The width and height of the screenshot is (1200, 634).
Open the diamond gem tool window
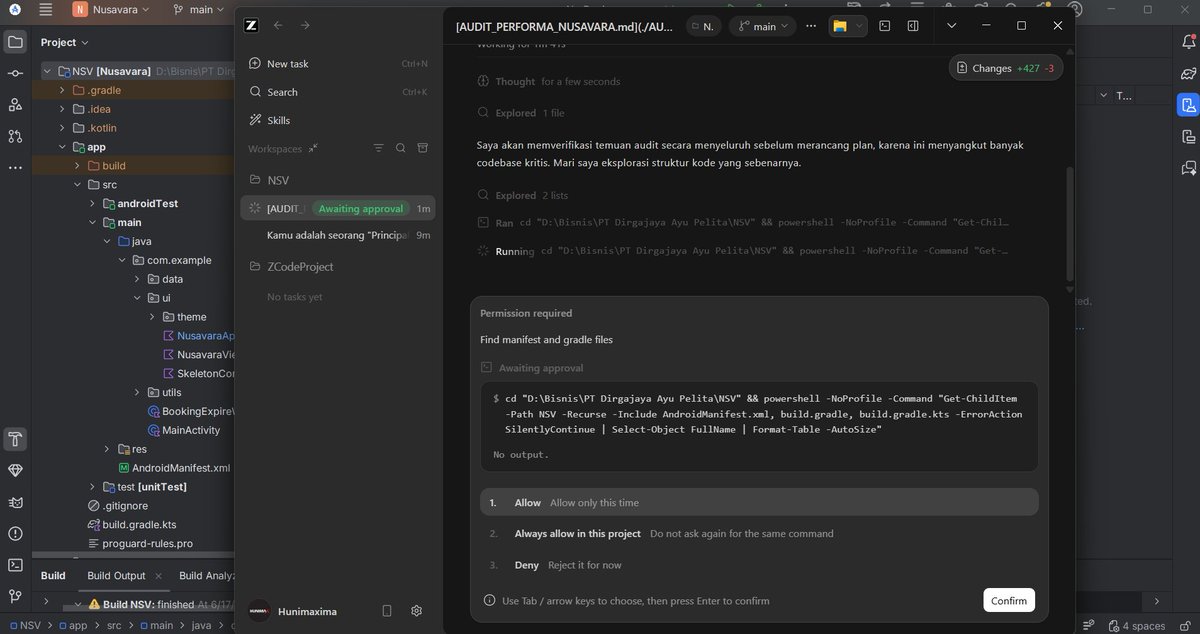(15, 470)
